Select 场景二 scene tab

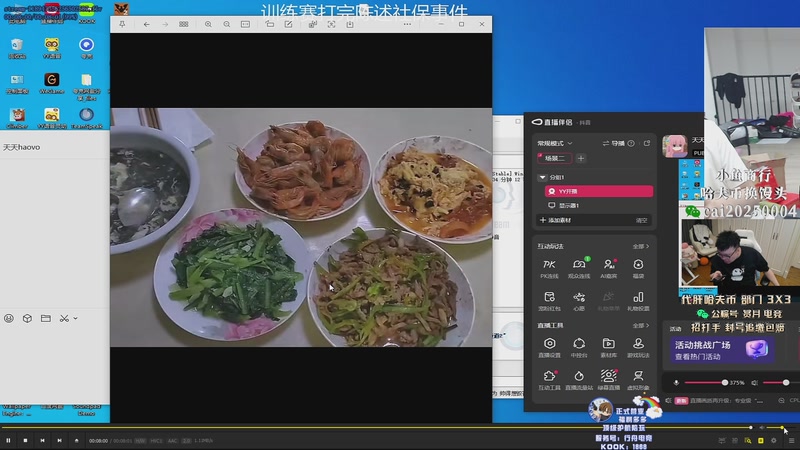tap(554, 158)
